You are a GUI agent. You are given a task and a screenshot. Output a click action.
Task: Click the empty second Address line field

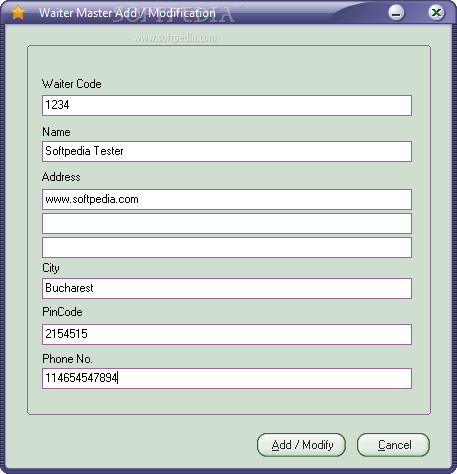point(227,223)
